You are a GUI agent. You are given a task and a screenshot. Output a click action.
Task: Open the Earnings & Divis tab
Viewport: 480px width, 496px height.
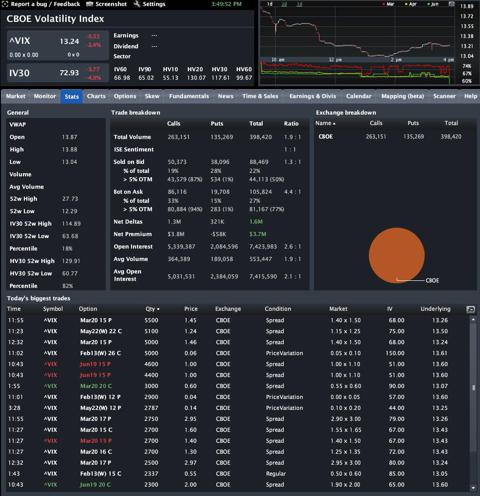coord(312,96)
